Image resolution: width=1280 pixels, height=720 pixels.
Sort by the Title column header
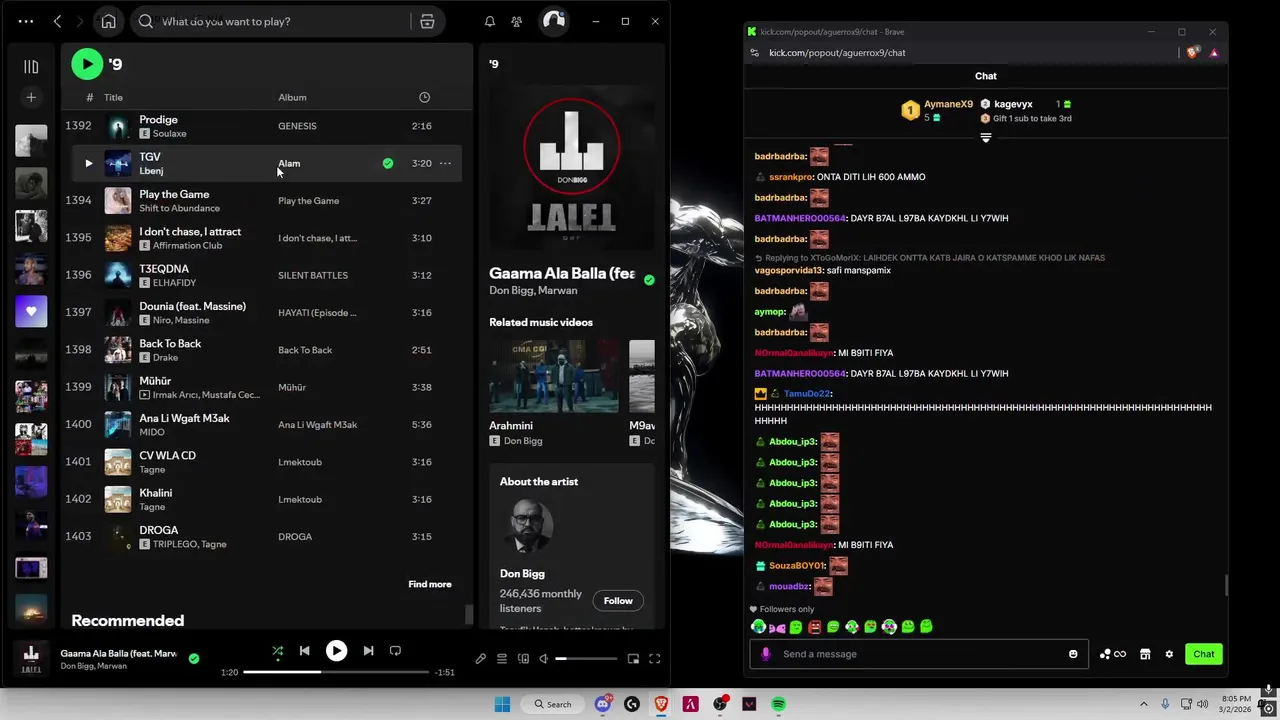coord(113,97)
